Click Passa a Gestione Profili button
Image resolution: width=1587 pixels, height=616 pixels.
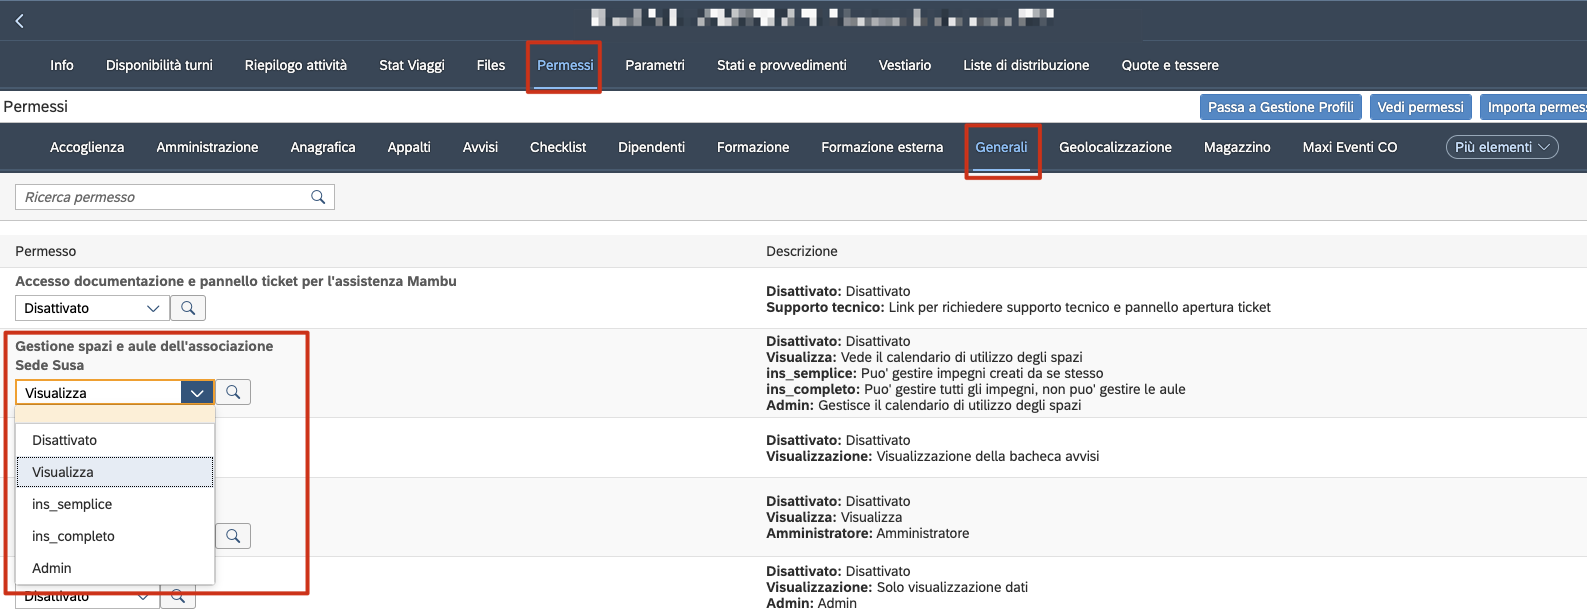(1281, 107)
